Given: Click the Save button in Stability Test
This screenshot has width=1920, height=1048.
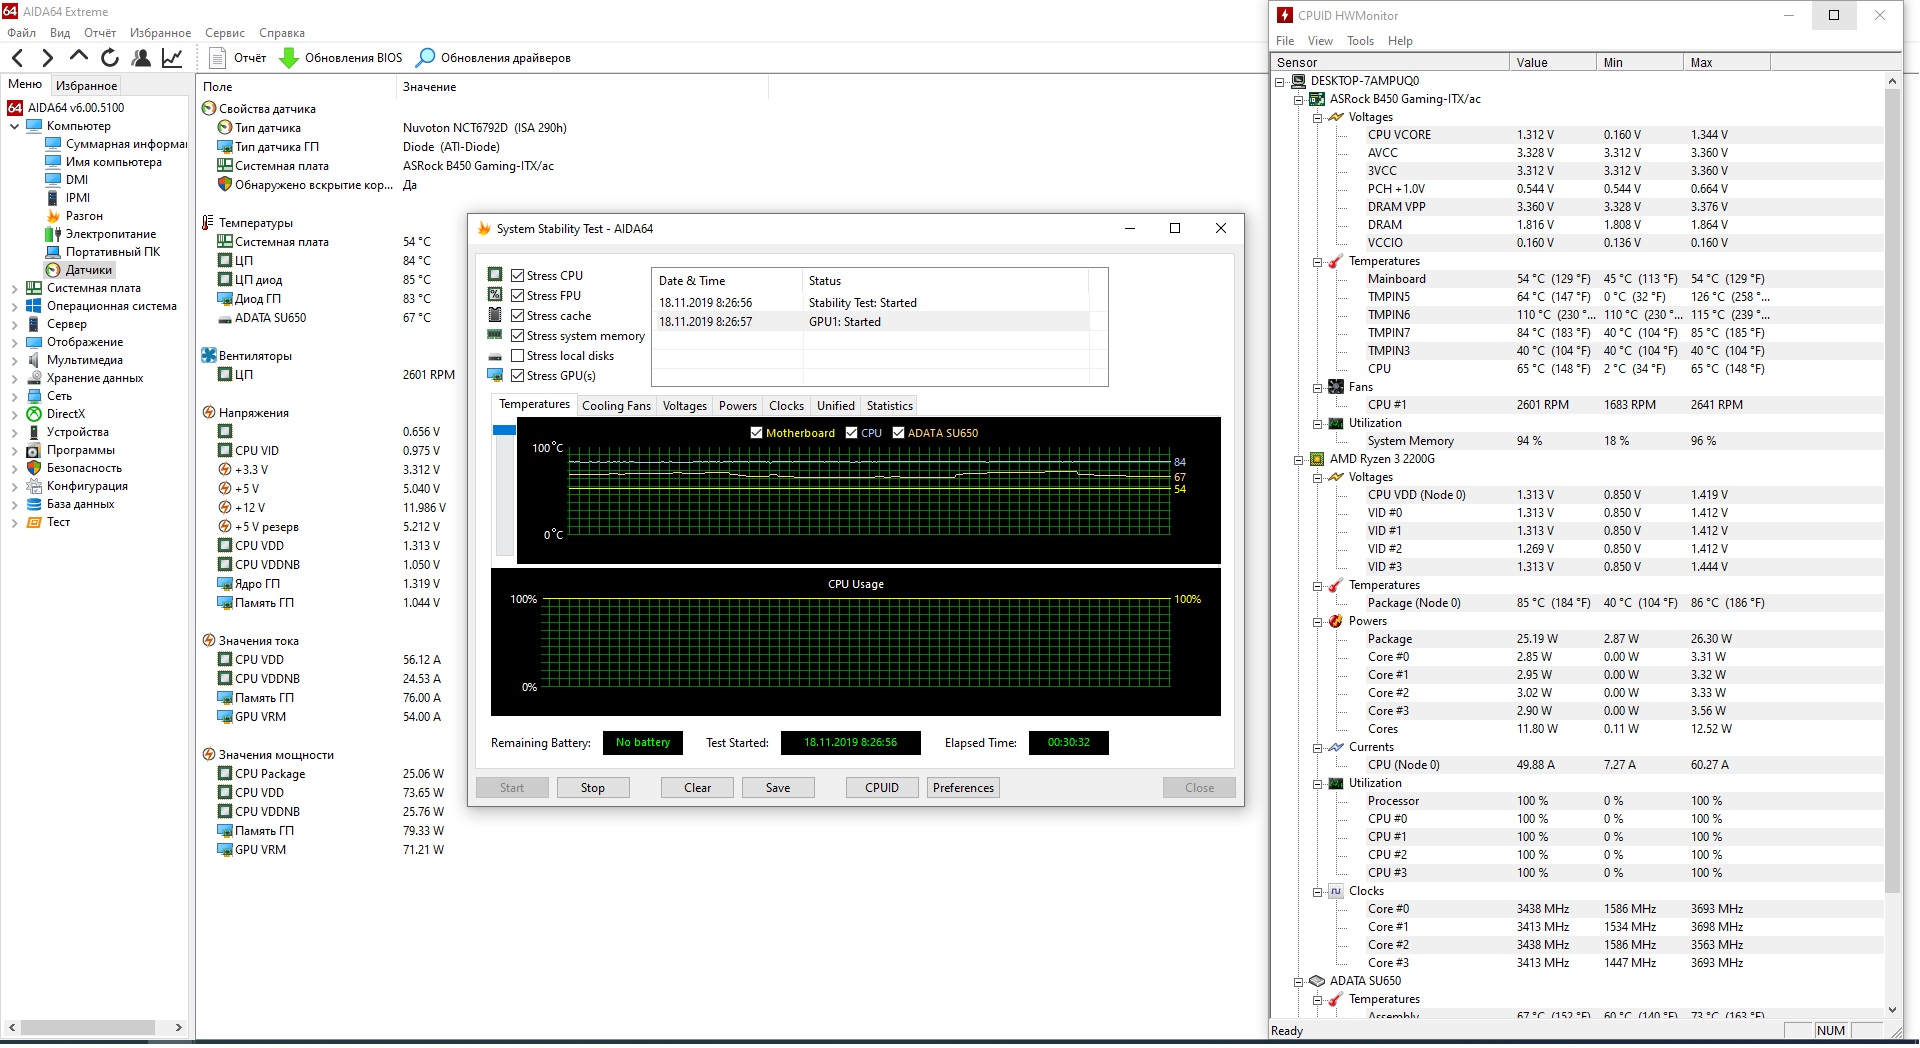Looking at the screenshot, I should [778, 788].
